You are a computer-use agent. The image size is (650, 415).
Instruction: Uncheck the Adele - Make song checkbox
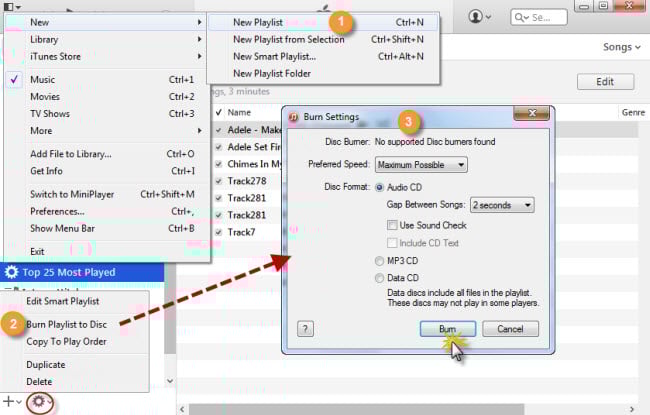pyautogui.click(x=218, y=130)
